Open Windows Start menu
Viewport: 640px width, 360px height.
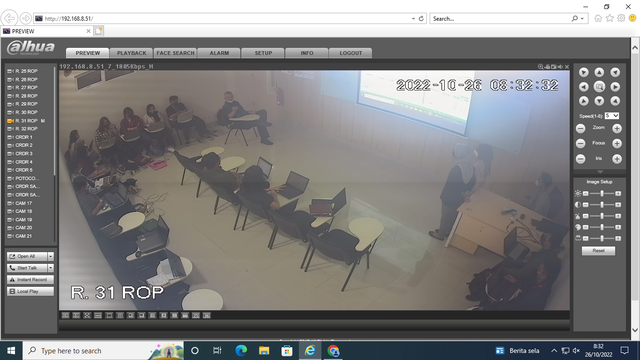pyautogui.click(x=11, y=351)
